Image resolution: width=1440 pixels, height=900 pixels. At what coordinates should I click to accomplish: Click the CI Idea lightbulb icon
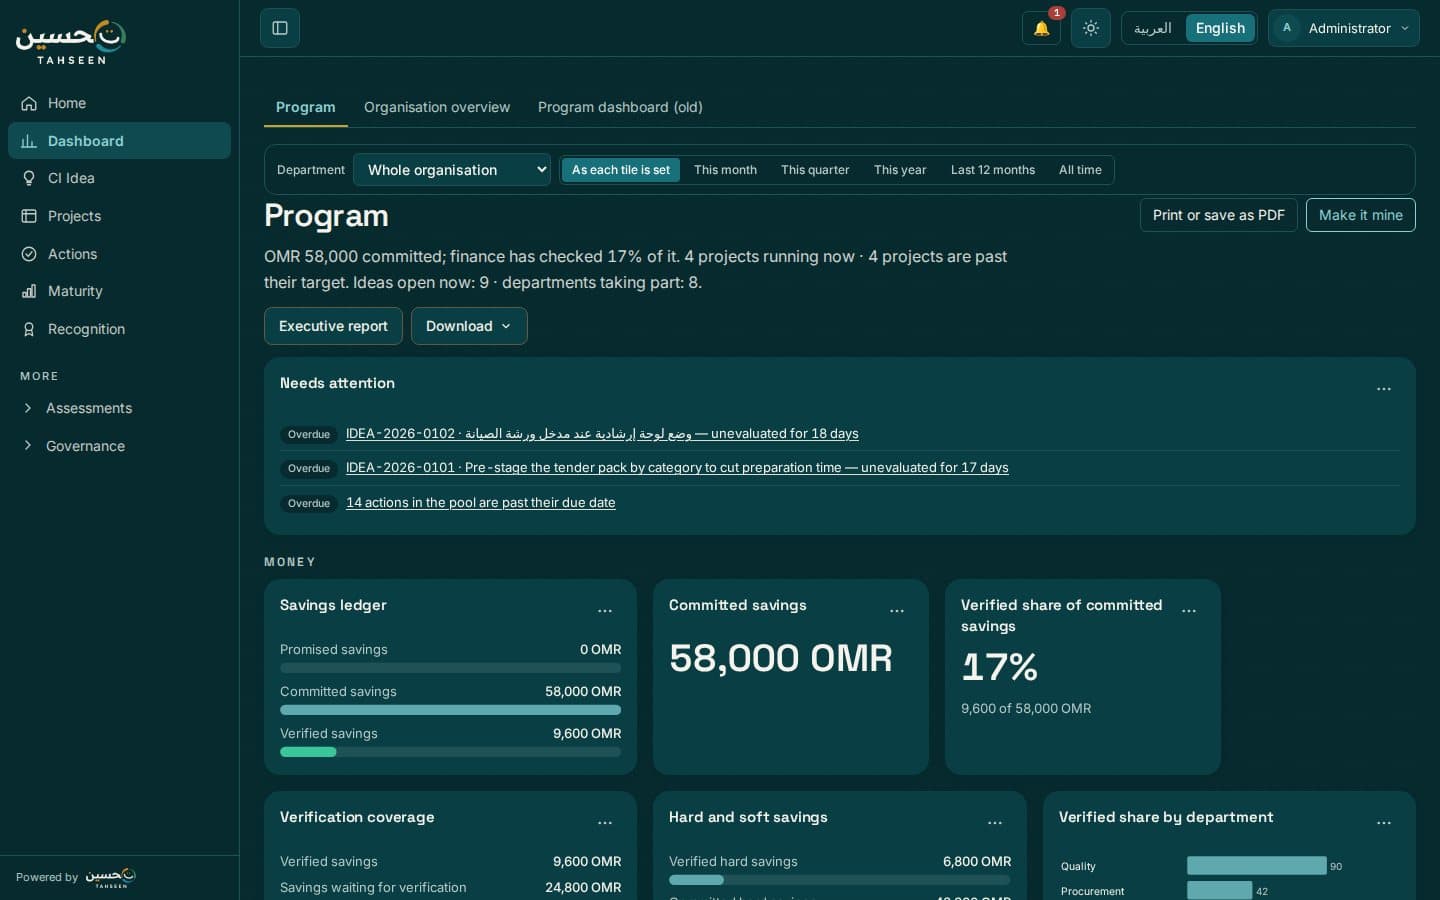pos(29,178)
